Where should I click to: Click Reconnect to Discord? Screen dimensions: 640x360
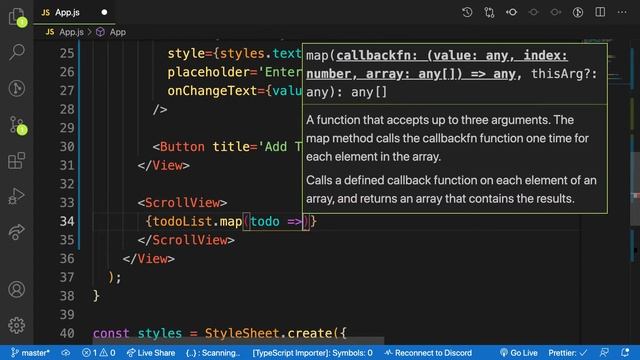[x=428, y=353]
